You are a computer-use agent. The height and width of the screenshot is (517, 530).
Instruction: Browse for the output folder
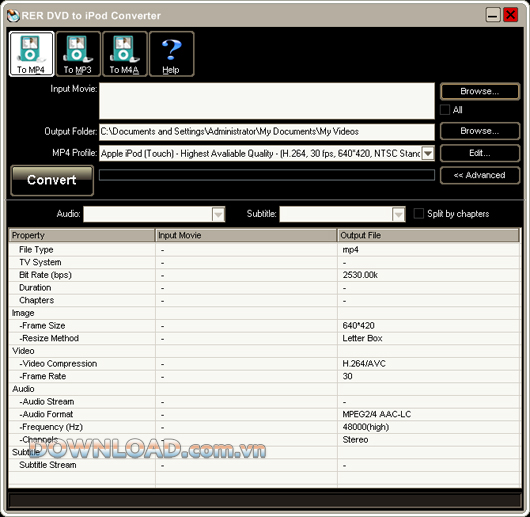(x=480, y=131)
